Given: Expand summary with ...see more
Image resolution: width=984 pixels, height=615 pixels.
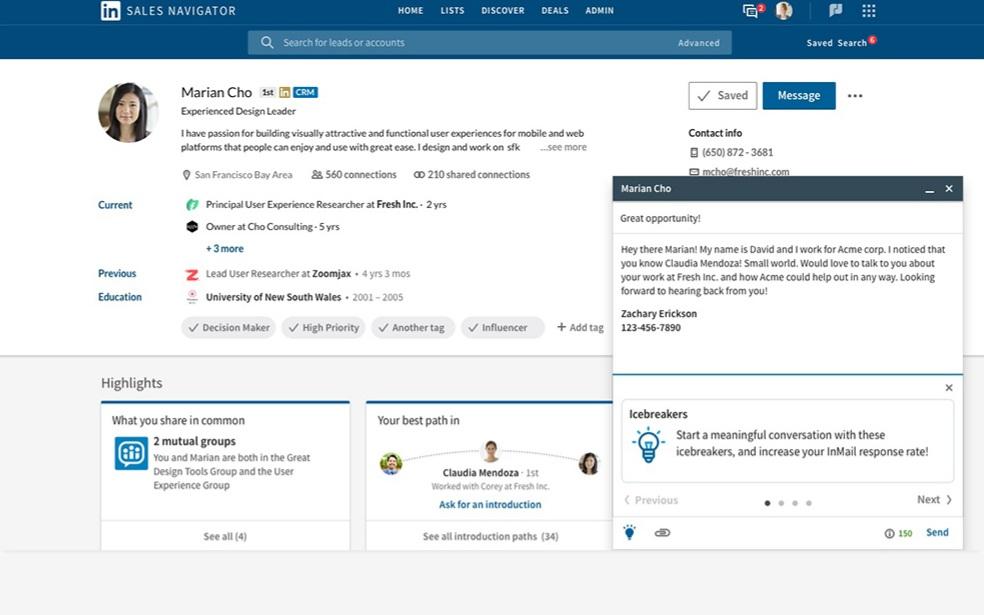Looking at the screenshot, I should [x=563, y=147].
